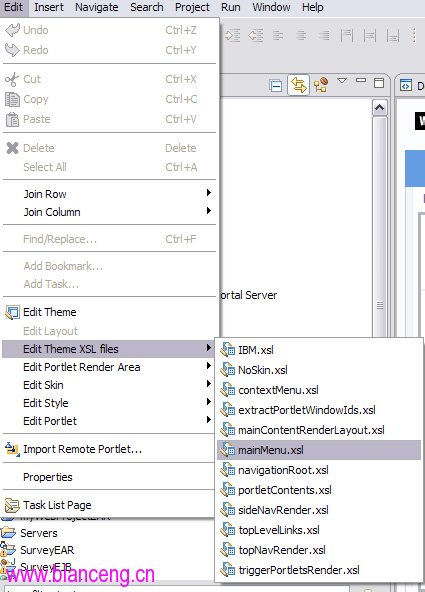Open contextMenu.xsl theme file
This screenshot has width=425, height=592.
point(319,390)
